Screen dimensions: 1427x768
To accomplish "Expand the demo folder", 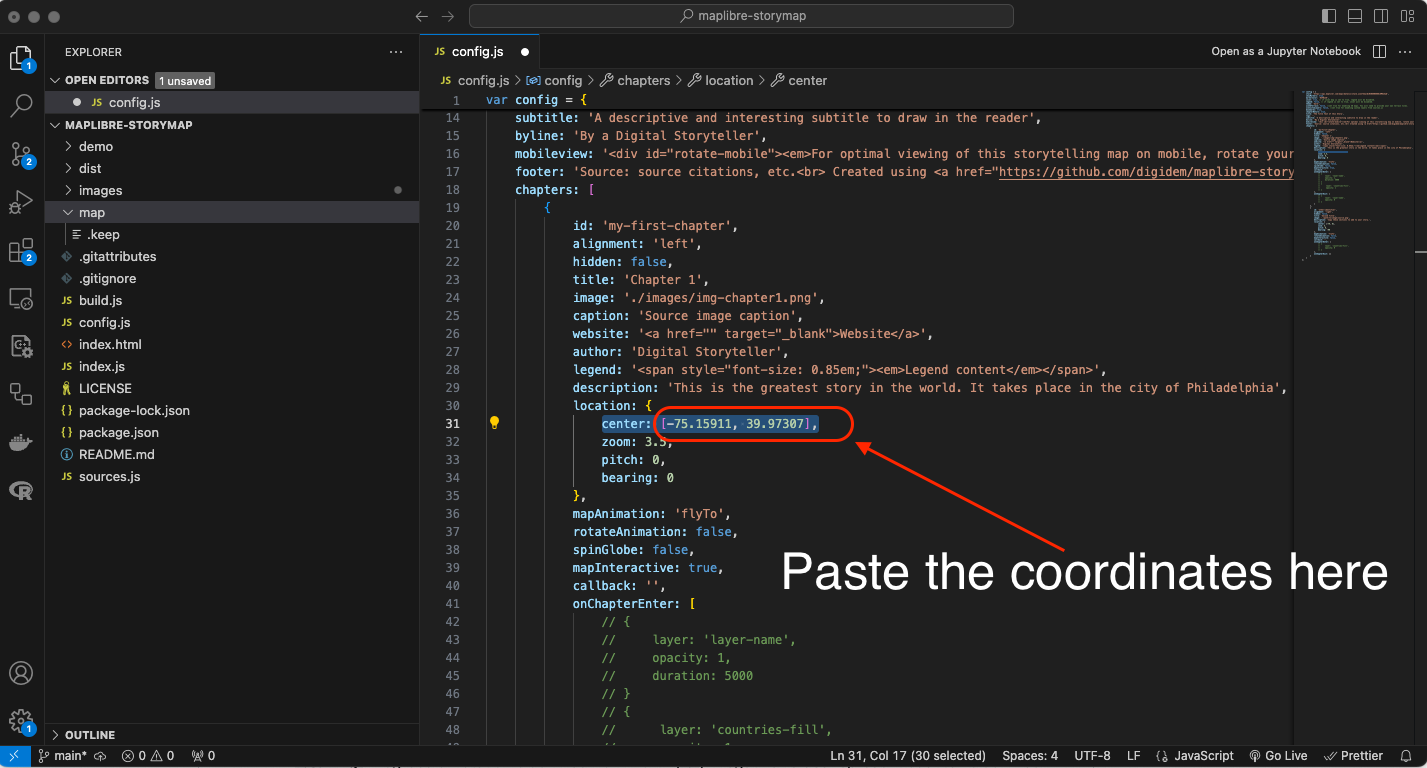I will coord(96,146).
